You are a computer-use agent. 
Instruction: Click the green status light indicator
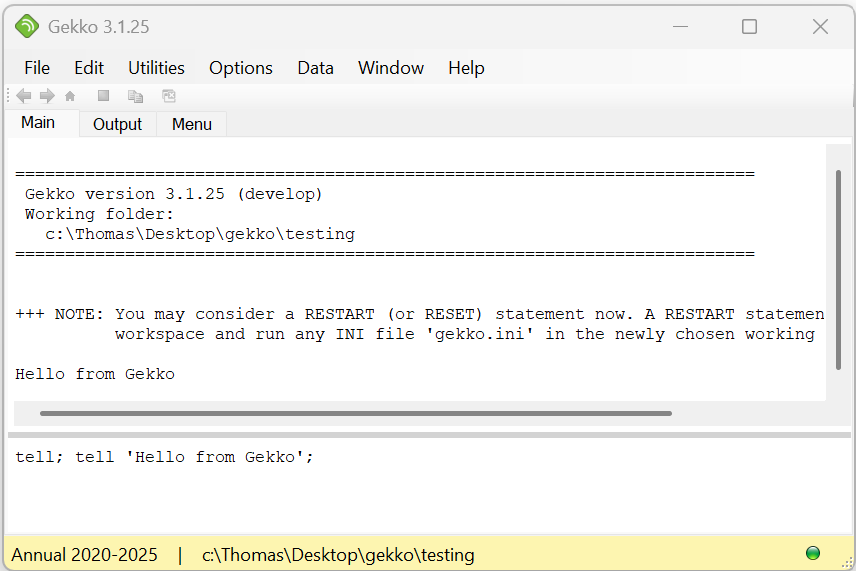[x=812, y=553]
